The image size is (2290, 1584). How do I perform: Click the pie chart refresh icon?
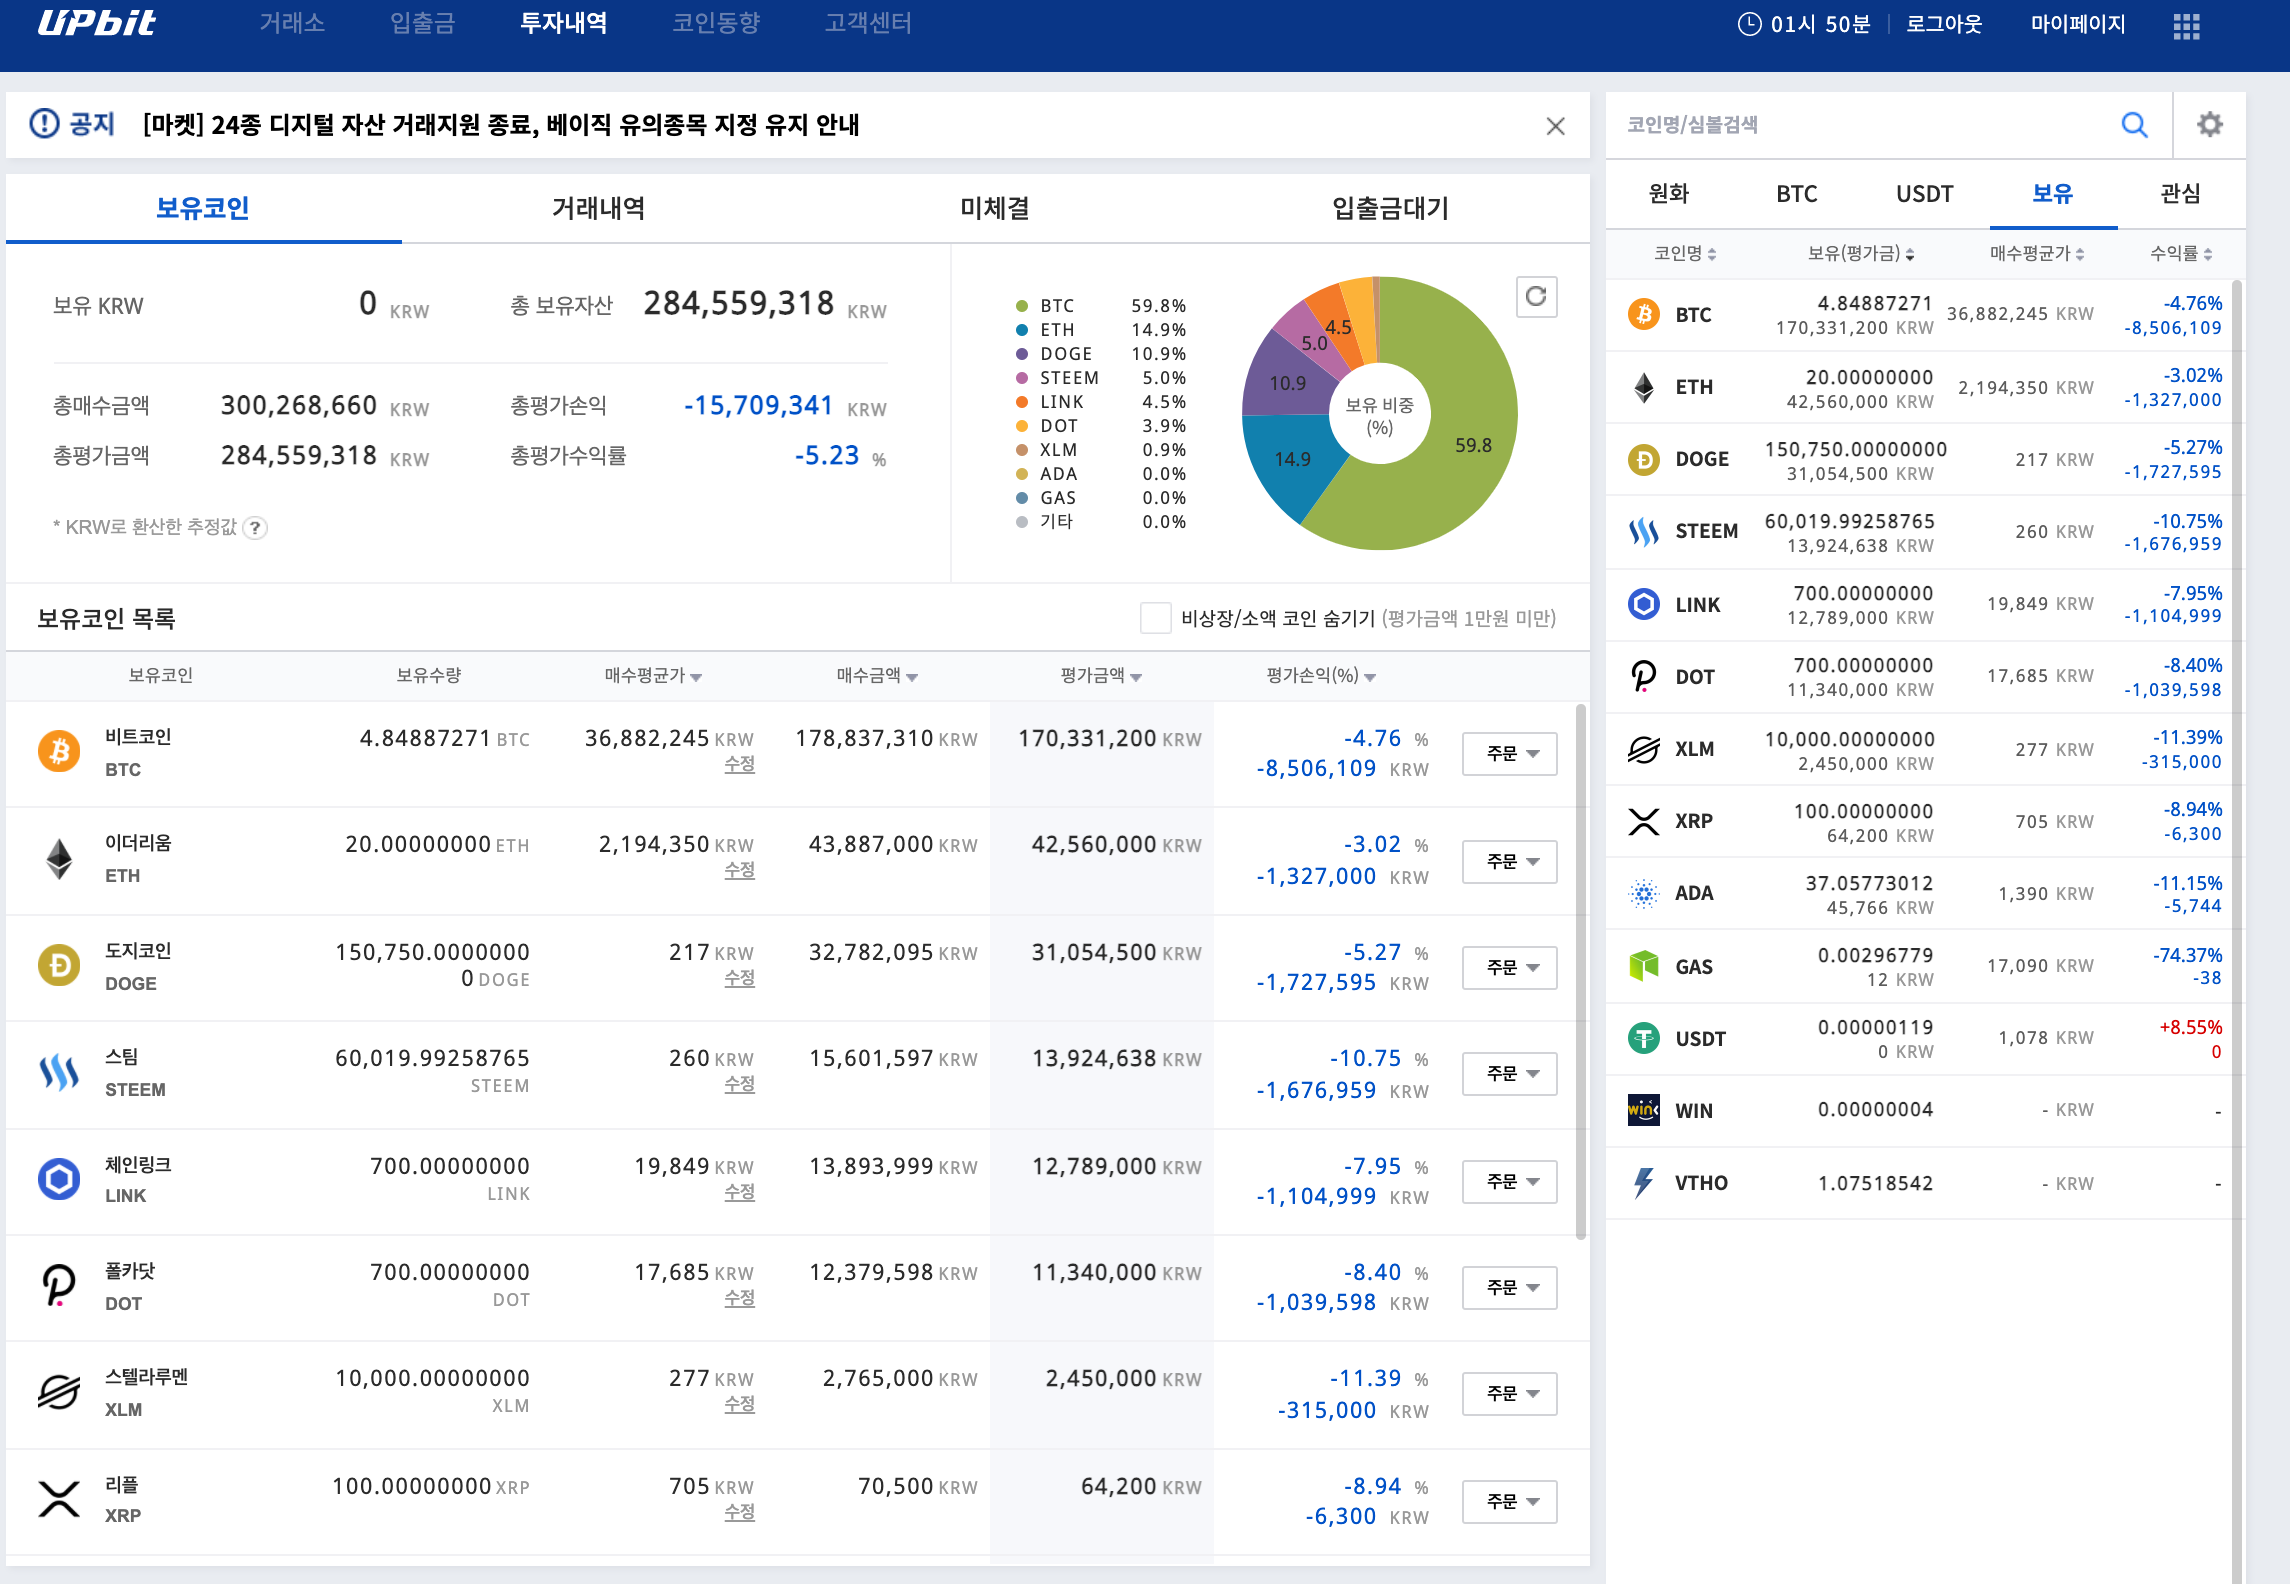coord(1536,296)
